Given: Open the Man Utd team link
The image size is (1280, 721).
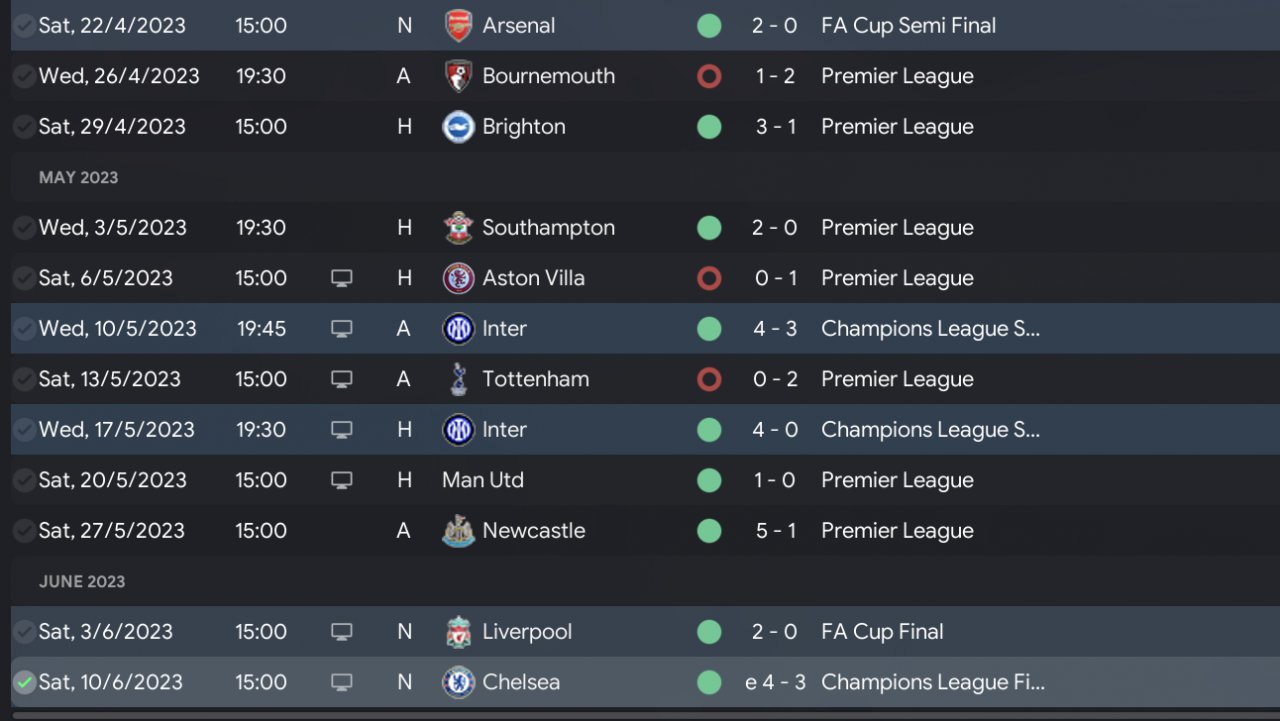Looking at the screenshot, I should click(483, 481).
